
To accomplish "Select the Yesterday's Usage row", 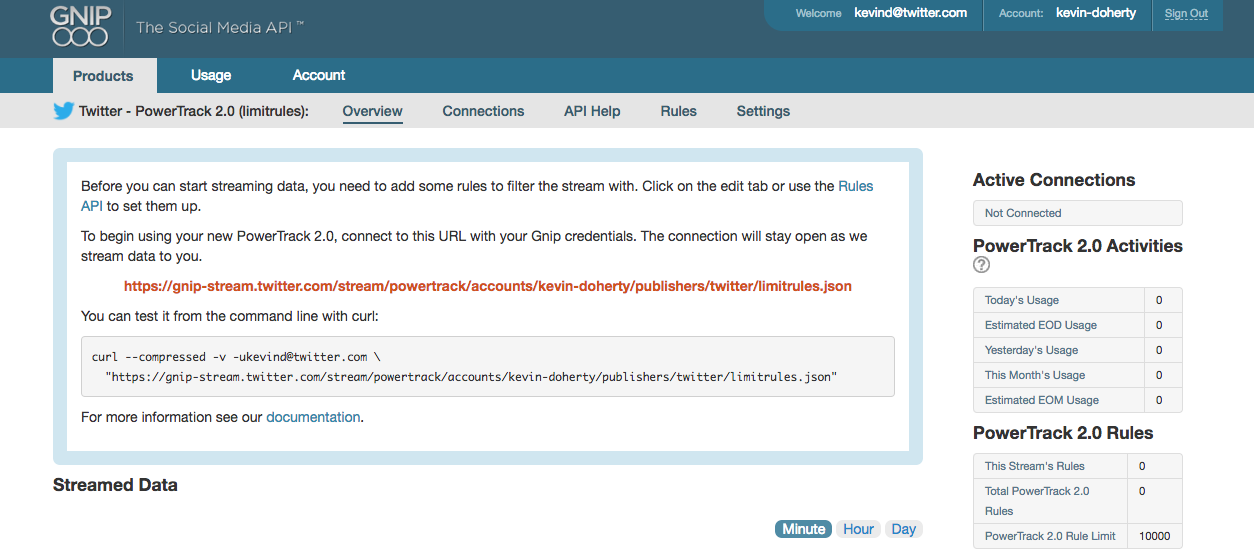I will [1078, 350].
